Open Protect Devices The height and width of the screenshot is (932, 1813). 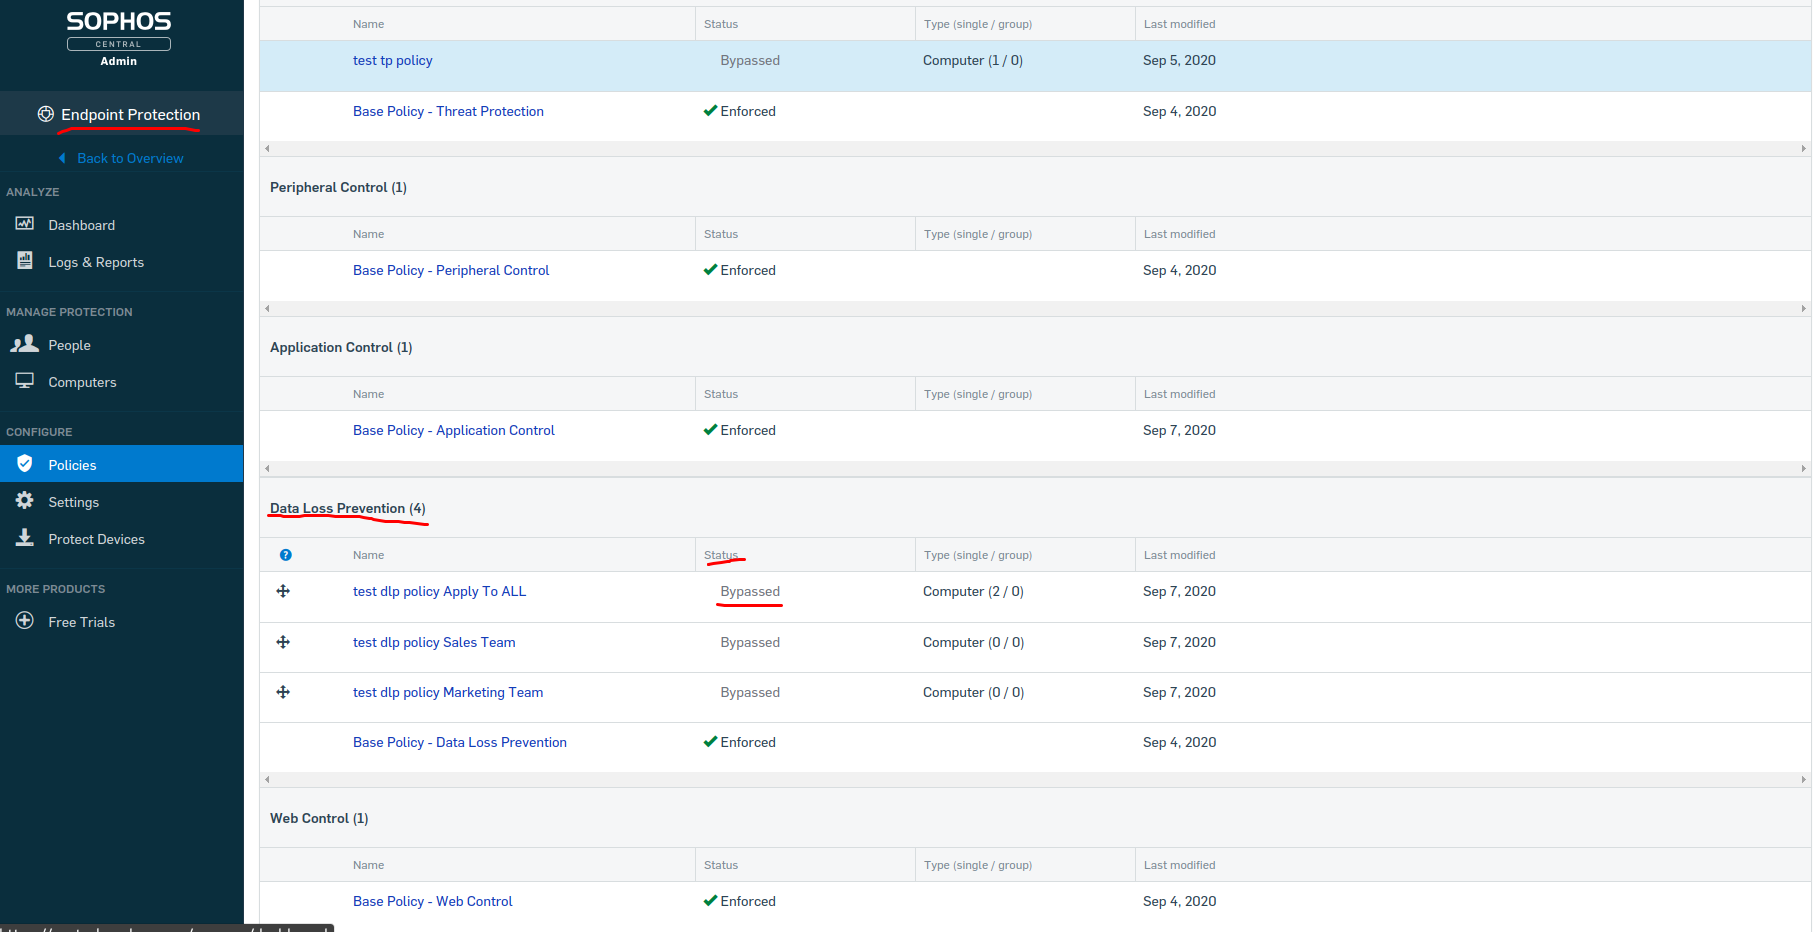(x=97, y=539)
